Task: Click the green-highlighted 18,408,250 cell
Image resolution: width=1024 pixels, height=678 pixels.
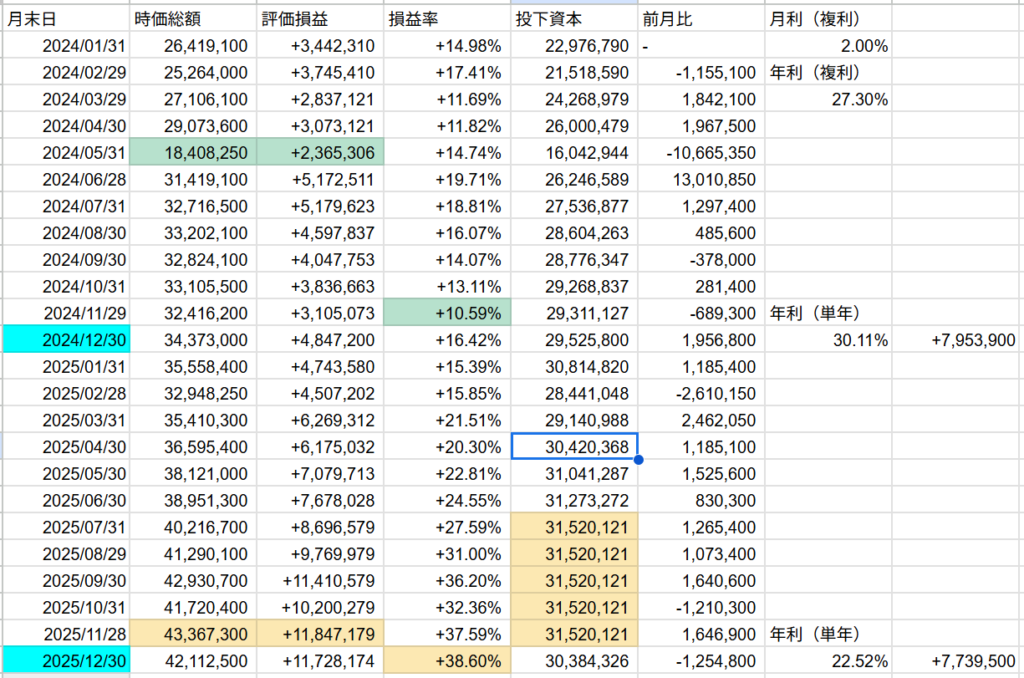Action: pyautogui.click(x=192, y=152)
